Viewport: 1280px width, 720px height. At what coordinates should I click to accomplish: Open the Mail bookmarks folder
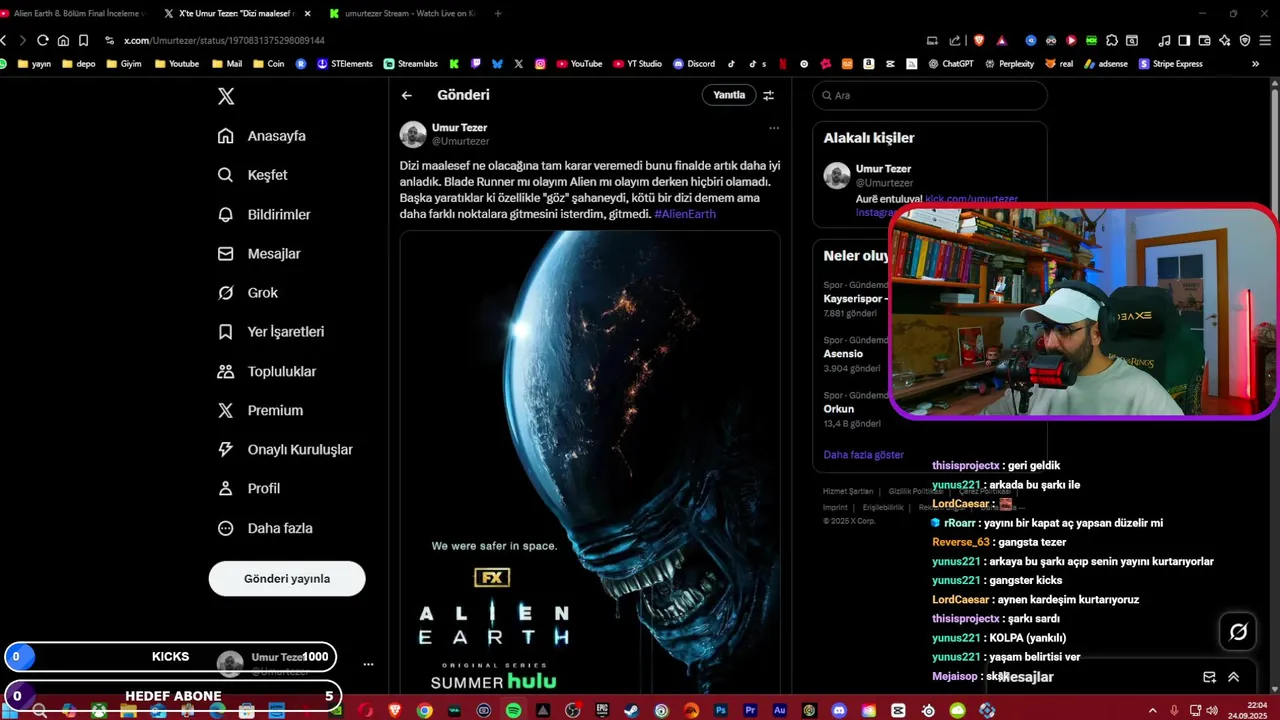pyautogui.click(x=227, y=63)
